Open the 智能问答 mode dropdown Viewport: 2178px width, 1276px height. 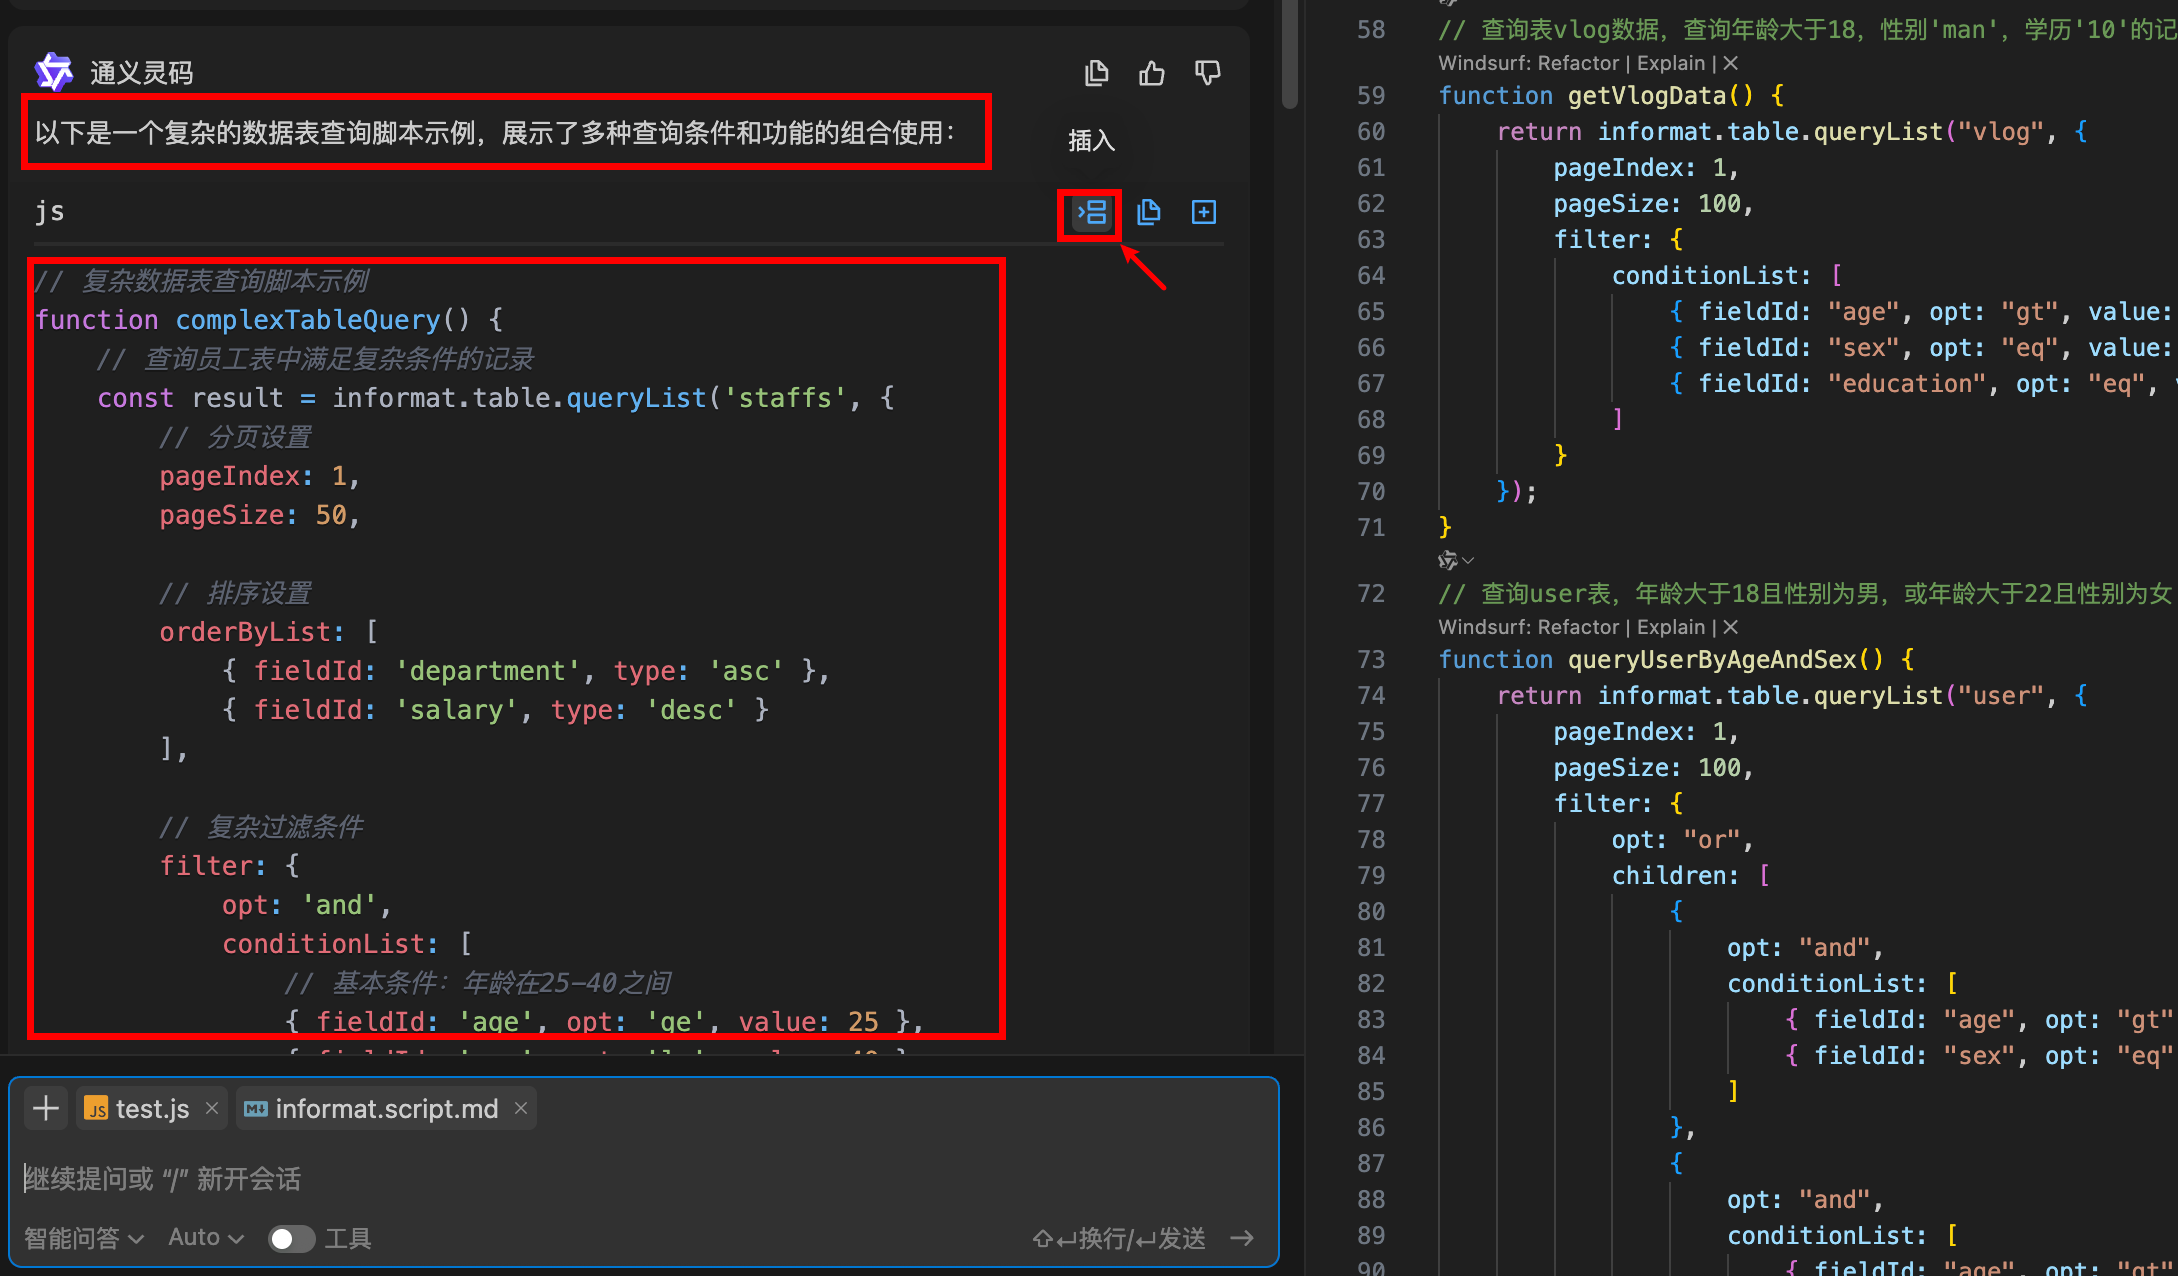click(x=84, y=1239)
